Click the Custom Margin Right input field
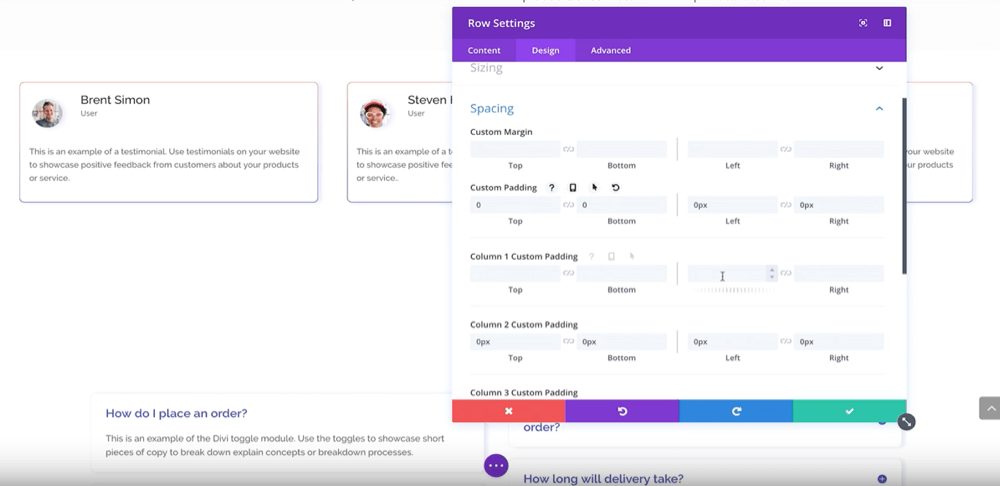 839,149
